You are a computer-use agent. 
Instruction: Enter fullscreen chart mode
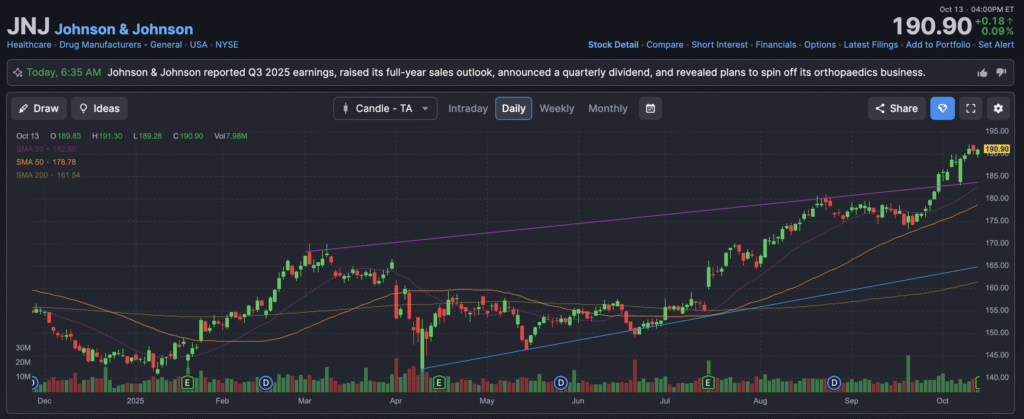click(970, 108)
